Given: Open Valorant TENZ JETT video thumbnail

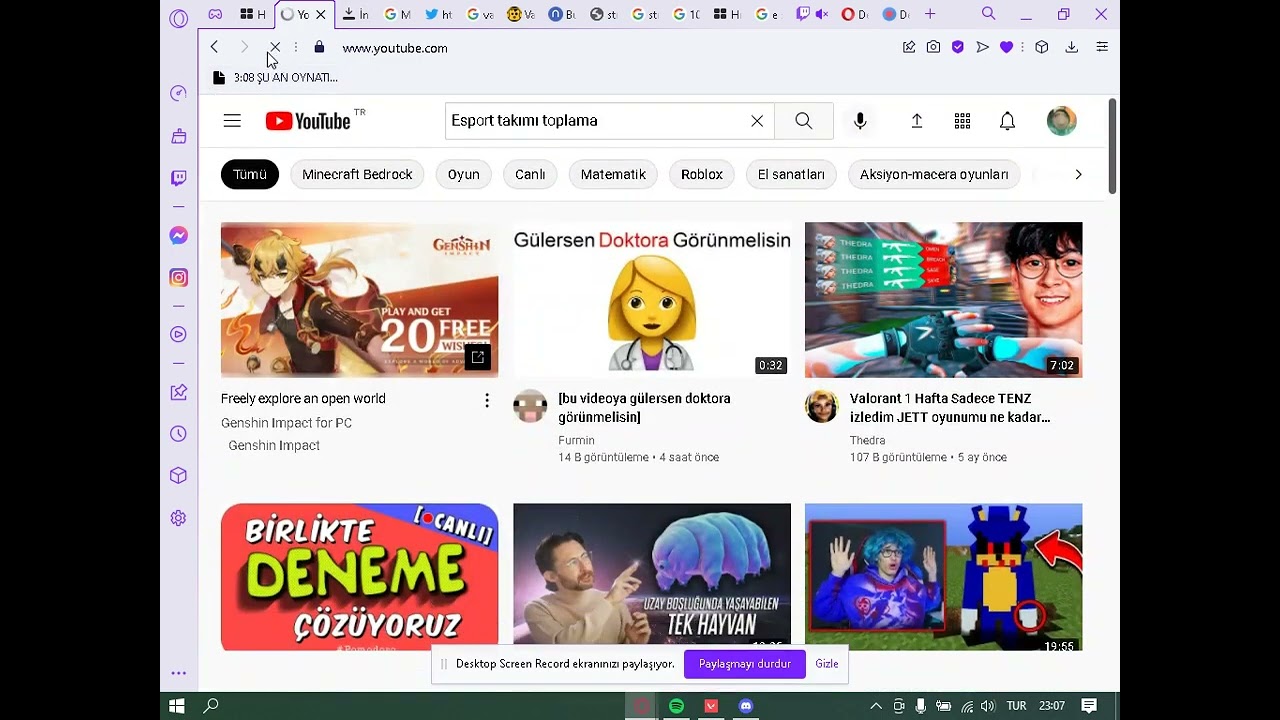Looking at the screenshot, I should click(x=943, y=299).
